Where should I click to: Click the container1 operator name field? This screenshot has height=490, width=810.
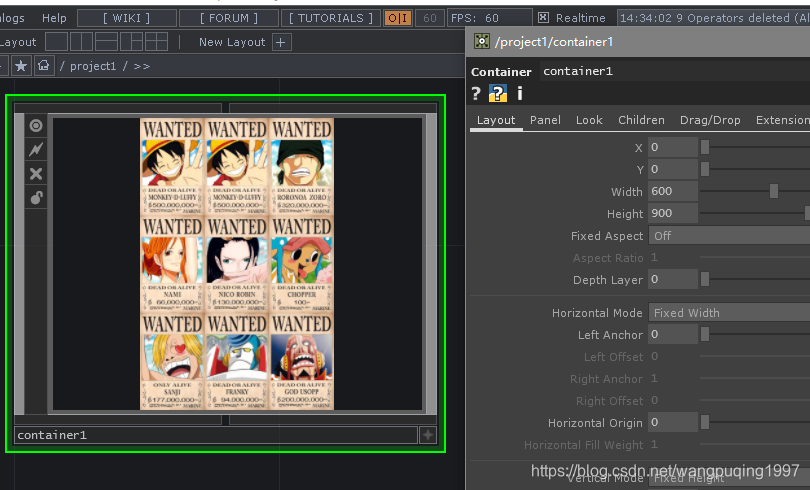point(675,71)
